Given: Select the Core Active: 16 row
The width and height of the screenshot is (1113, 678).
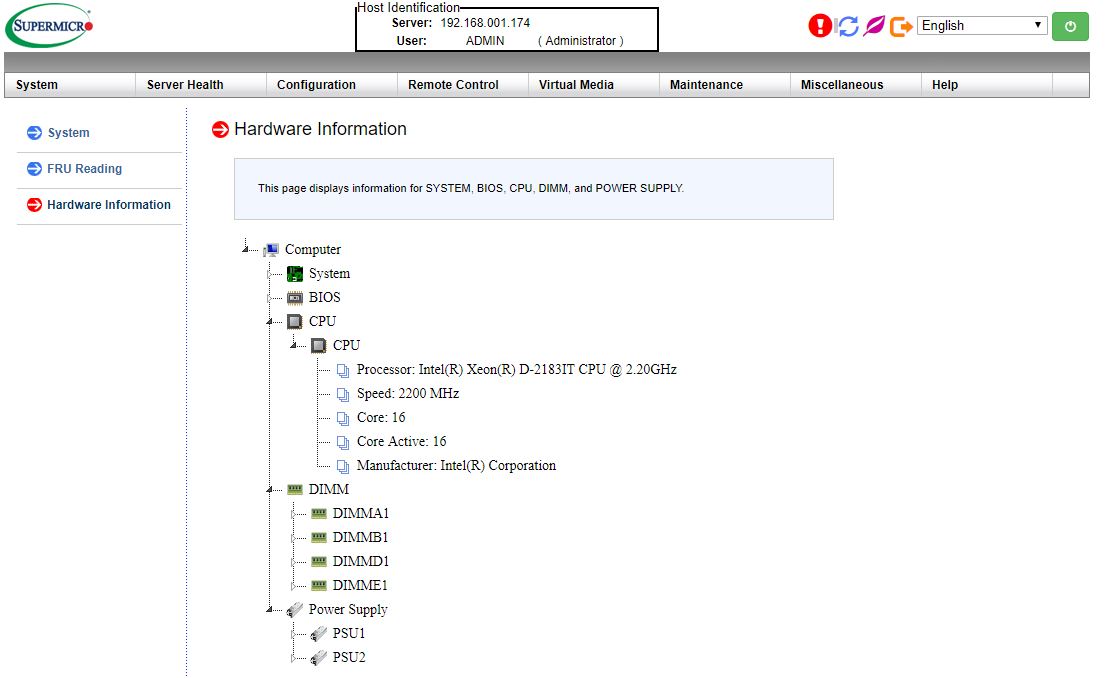Looking at the screenshot, I should tap(401, 442).
